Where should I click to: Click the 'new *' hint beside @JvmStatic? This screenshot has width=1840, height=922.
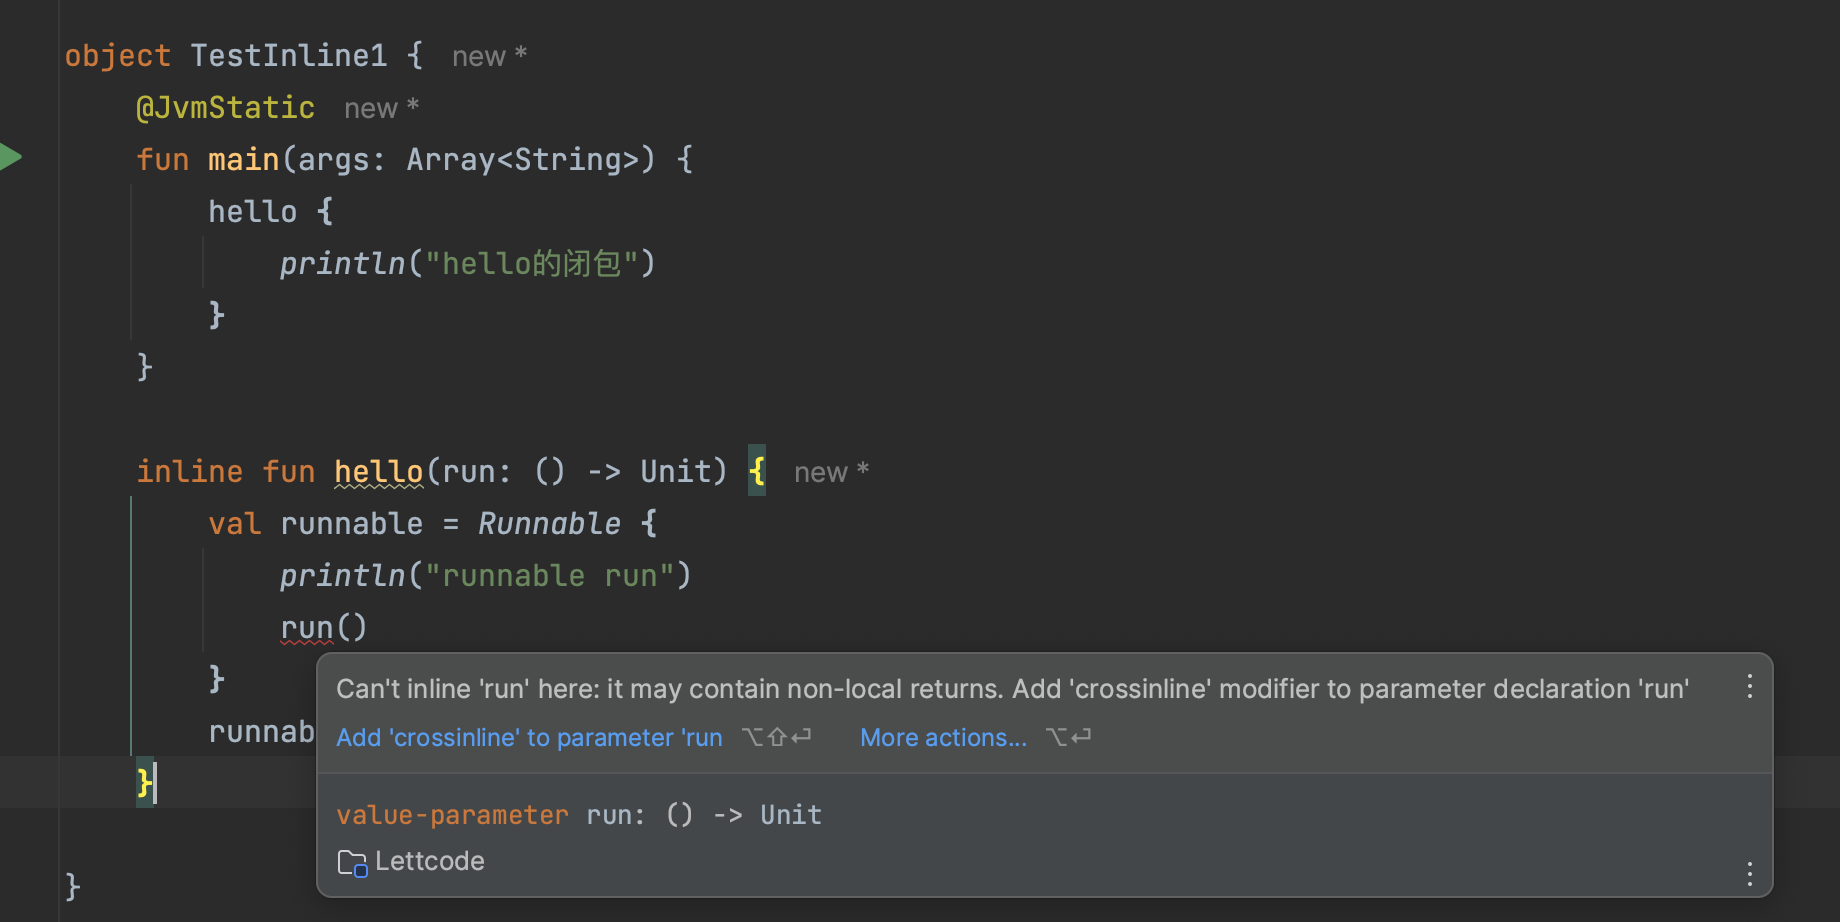[381, 108]
